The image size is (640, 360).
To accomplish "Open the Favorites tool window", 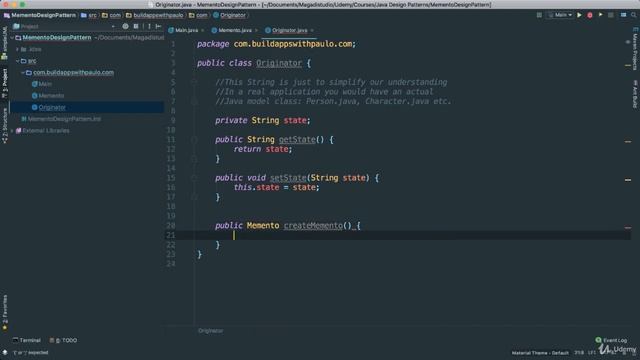I will coord(4,312).
